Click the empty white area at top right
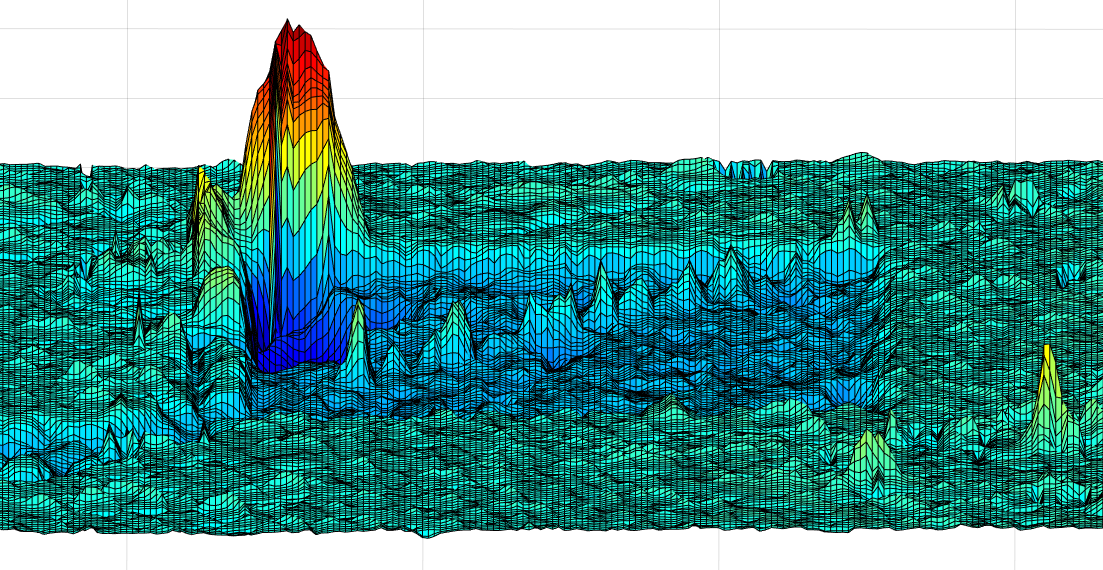Screen dimensions: 1103x570 coord(900,70)
